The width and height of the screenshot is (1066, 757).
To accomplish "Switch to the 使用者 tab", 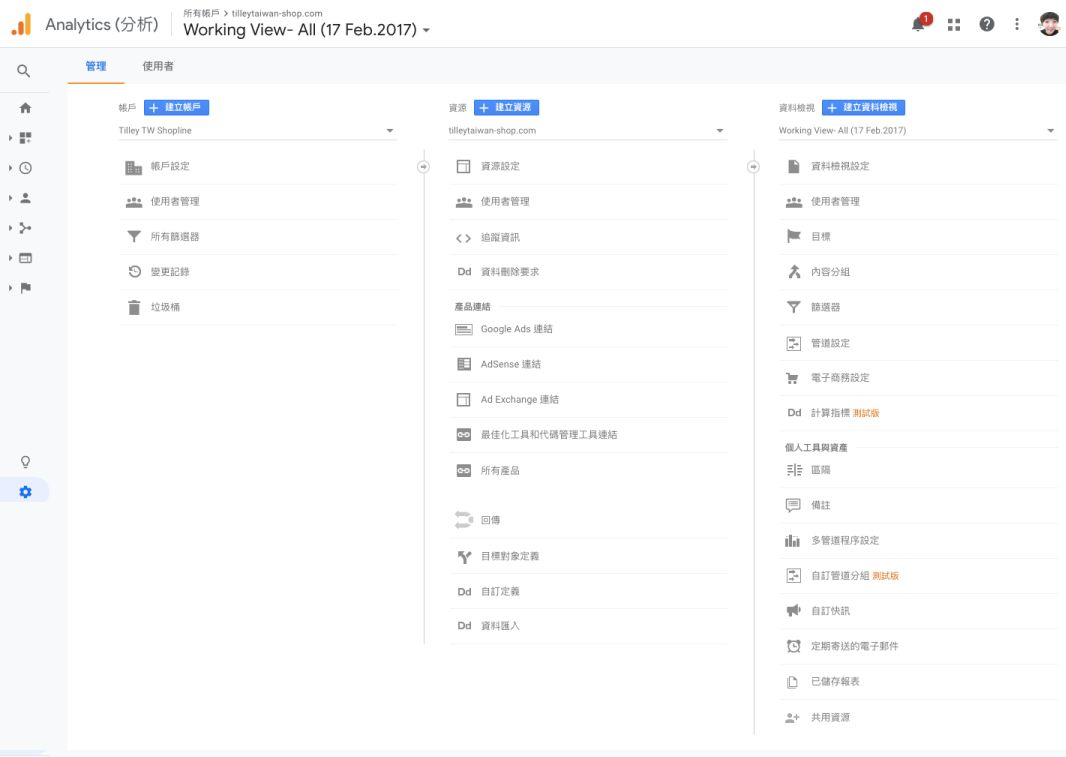I will coord(160,67).
